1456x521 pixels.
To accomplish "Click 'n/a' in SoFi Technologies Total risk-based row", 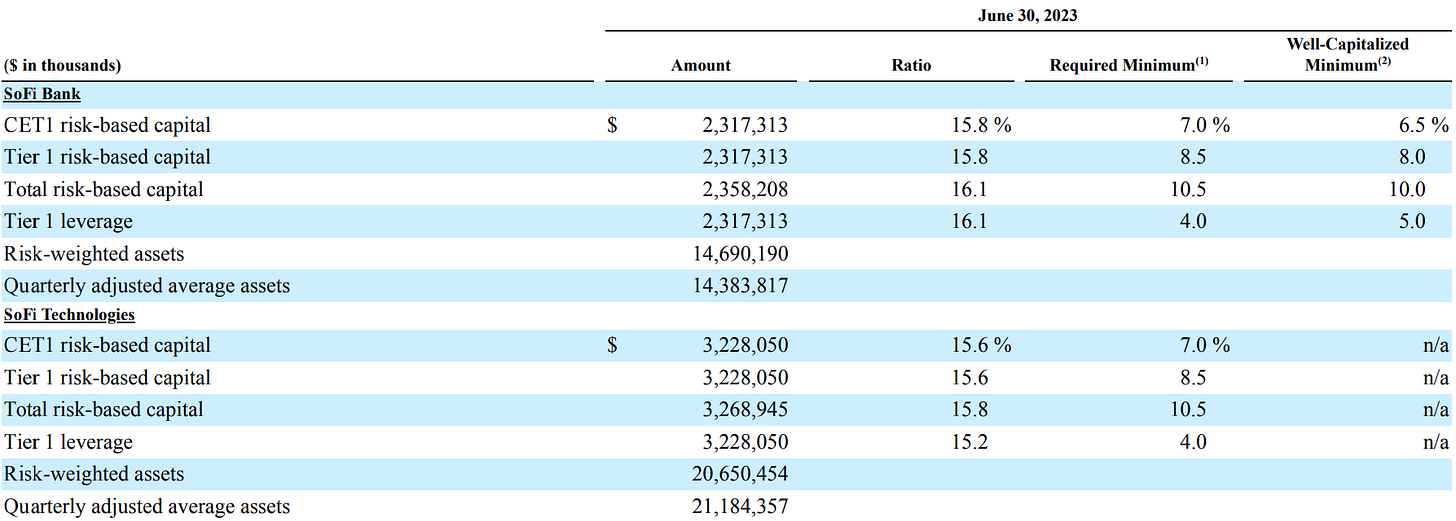I will pos(1437,409).
